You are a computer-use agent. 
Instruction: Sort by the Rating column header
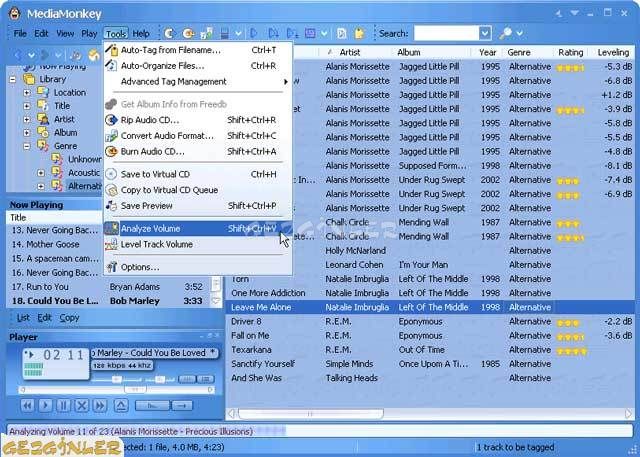point(571,52)
